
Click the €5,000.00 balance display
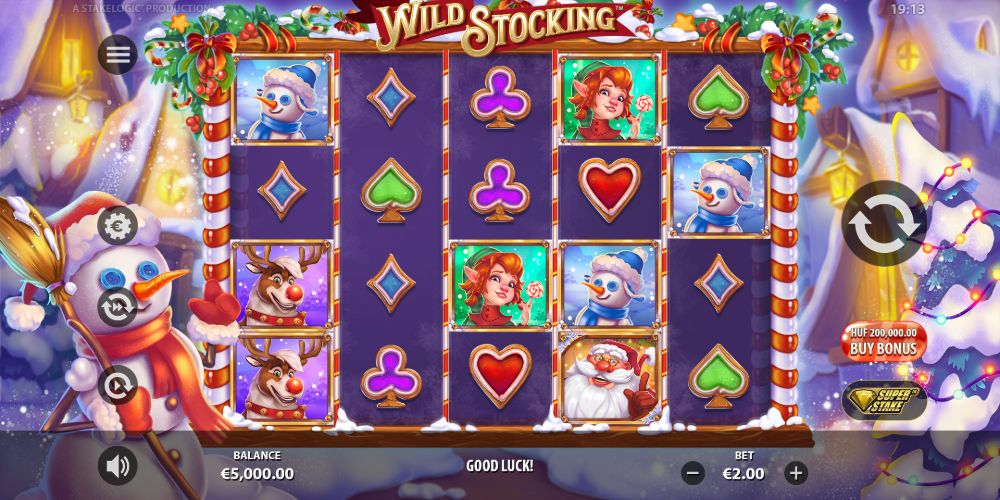(257, 474)
